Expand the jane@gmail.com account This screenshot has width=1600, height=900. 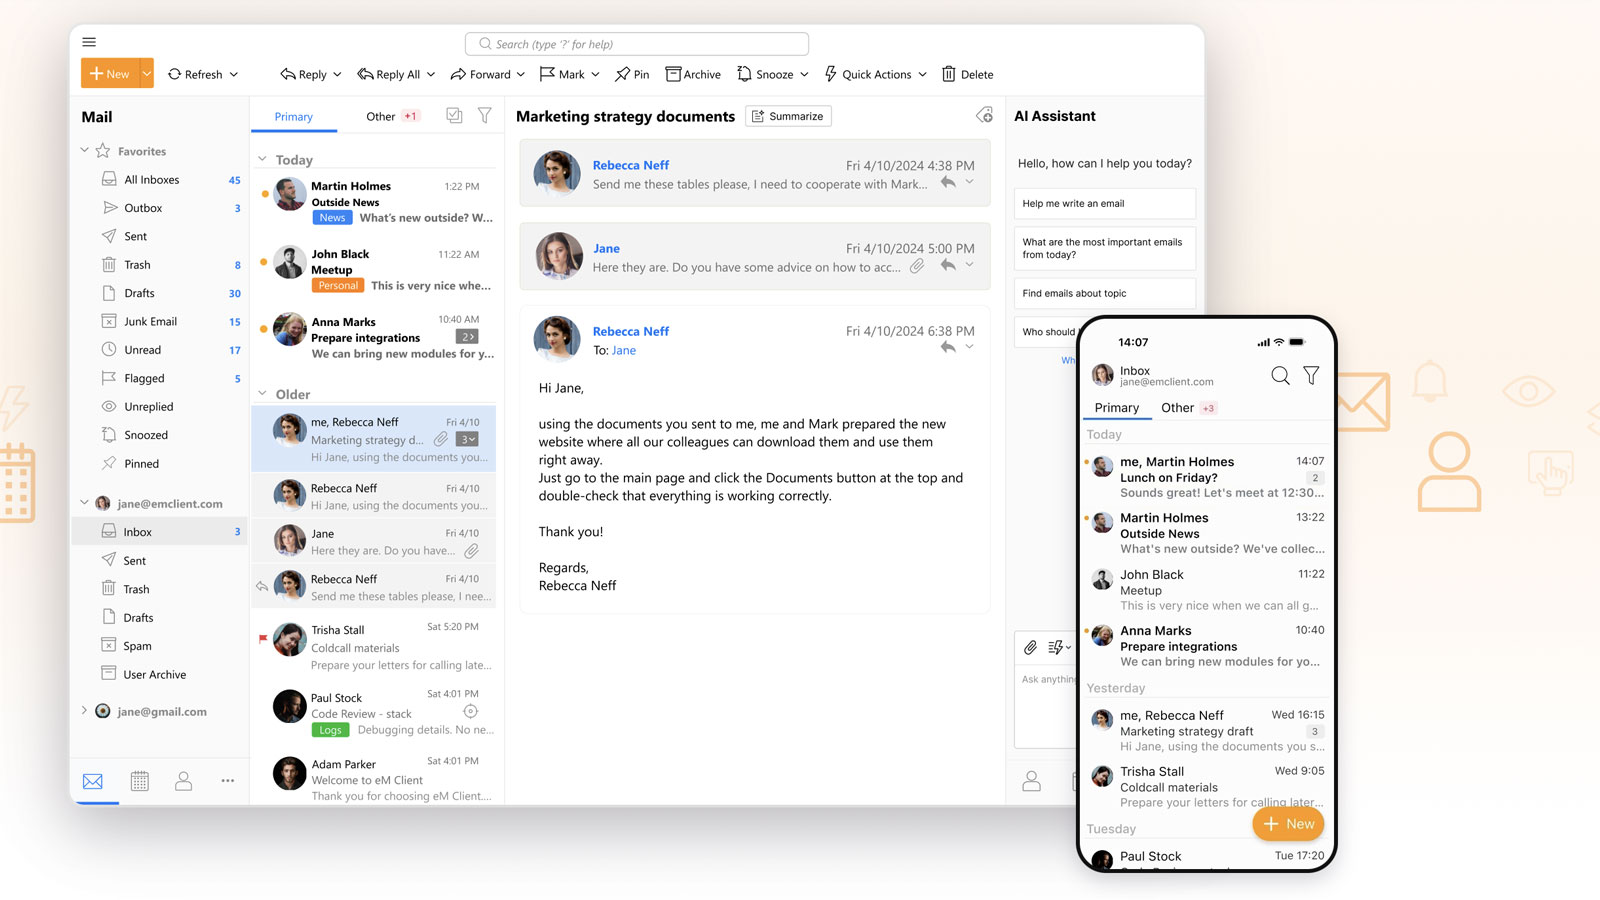point(84,711)
